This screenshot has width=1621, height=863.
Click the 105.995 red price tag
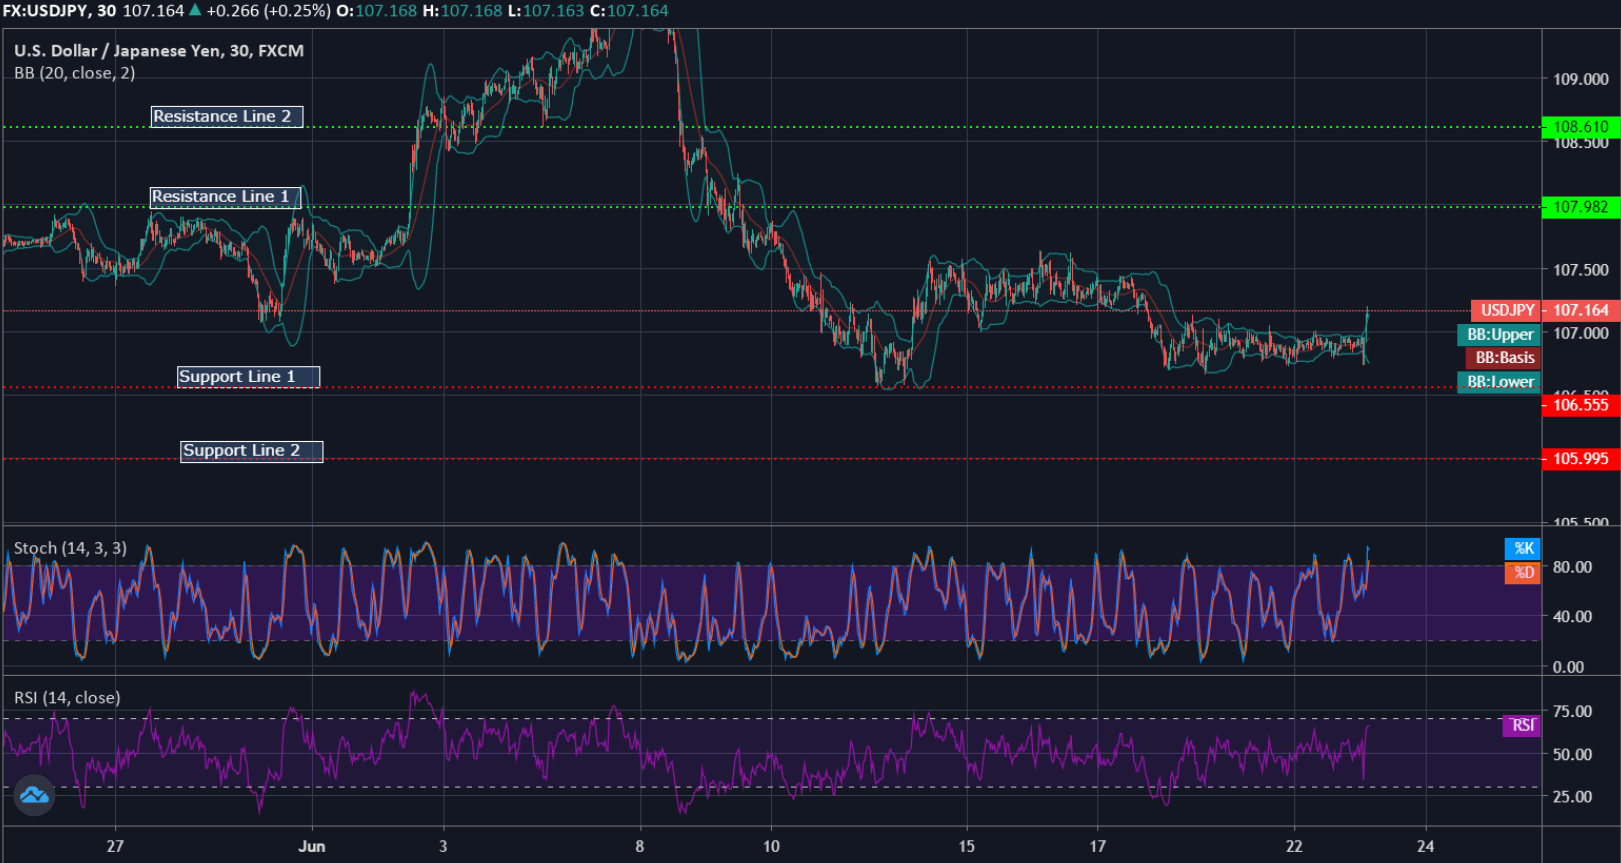coord(1581,459)
